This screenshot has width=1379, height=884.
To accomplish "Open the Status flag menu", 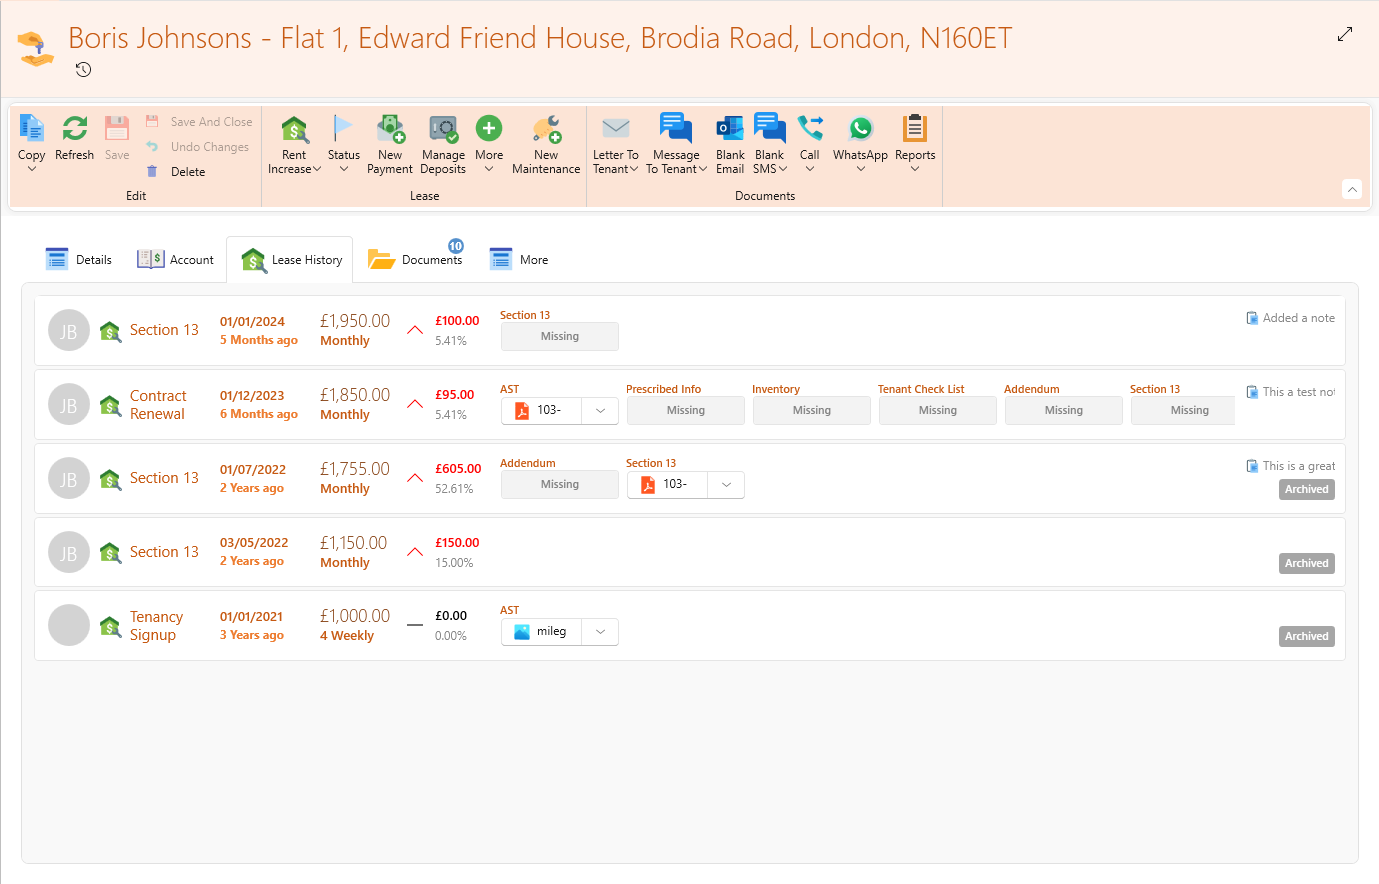I will [343, 144].
